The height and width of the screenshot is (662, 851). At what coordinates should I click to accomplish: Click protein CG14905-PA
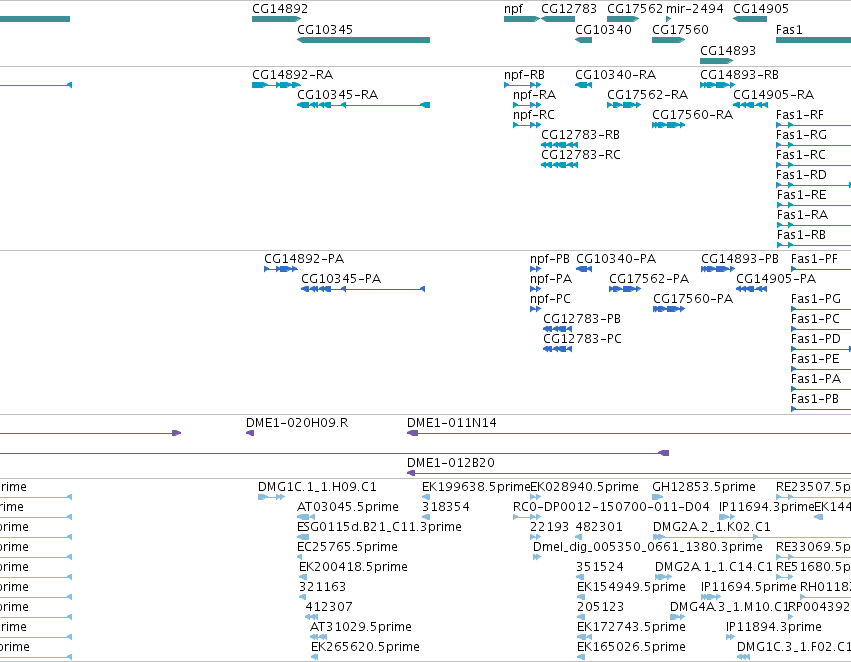(x=752, y=289)
